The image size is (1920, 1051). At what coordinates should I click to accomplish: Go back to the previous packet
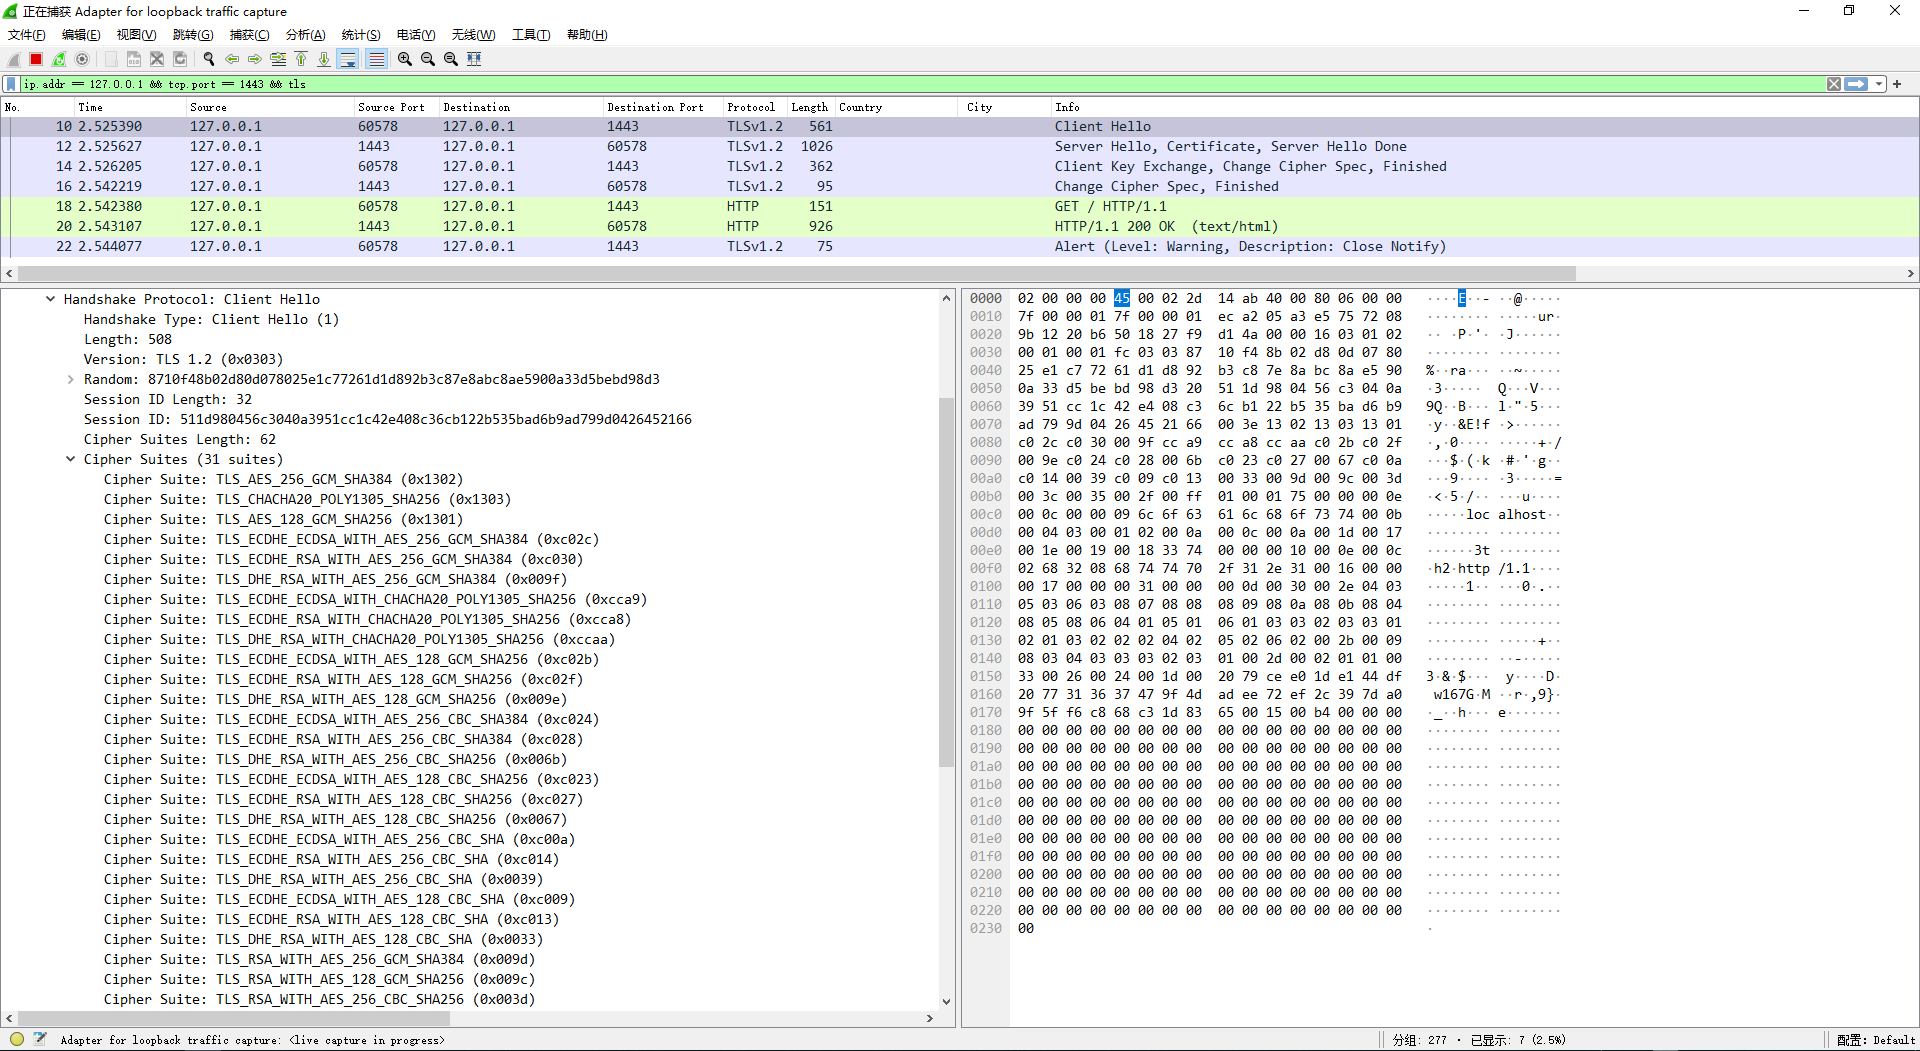click(x=232, y=59)
